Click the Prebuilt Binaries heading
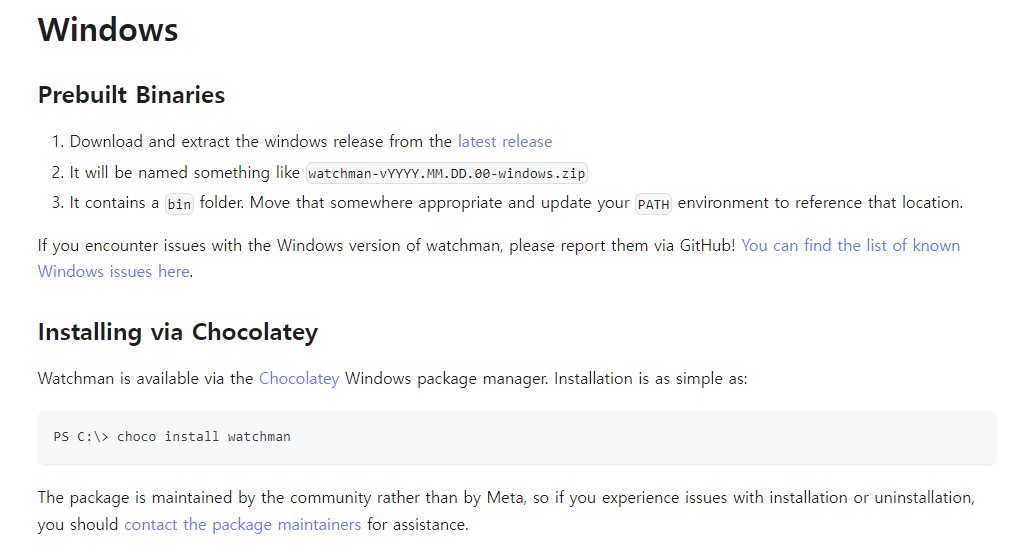The width and height of the screenshot is (1017, 560). (132, 95)
